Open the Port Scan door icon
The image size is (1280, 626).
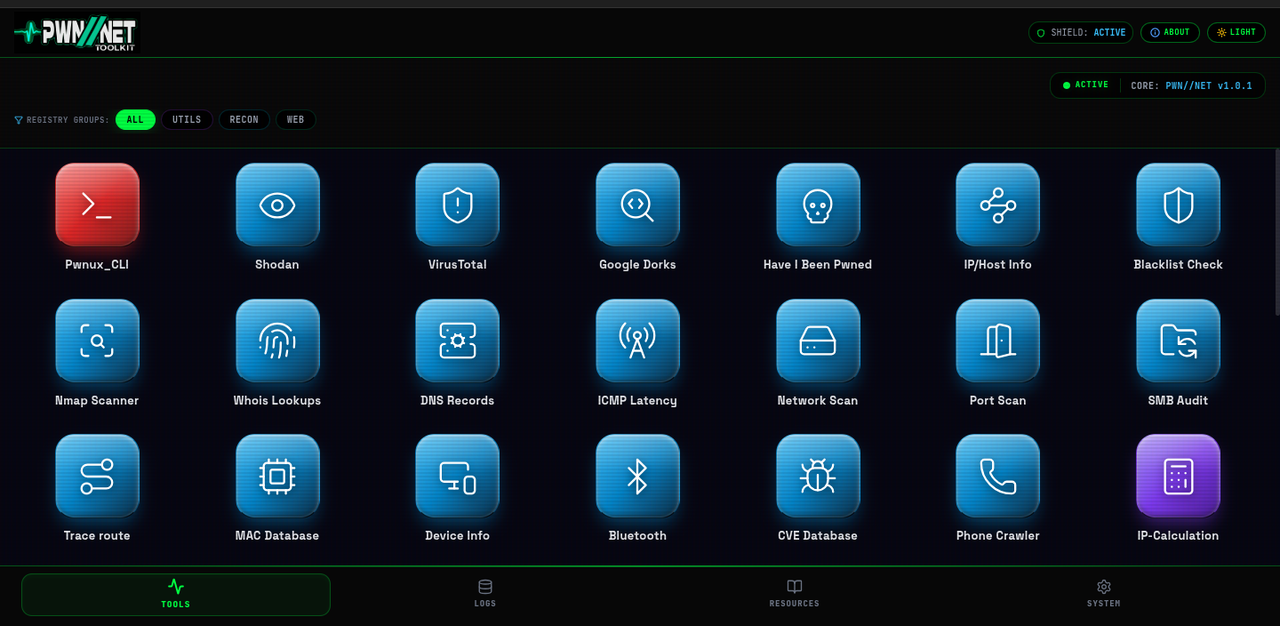pyautogui.click(x=997, y=341)
